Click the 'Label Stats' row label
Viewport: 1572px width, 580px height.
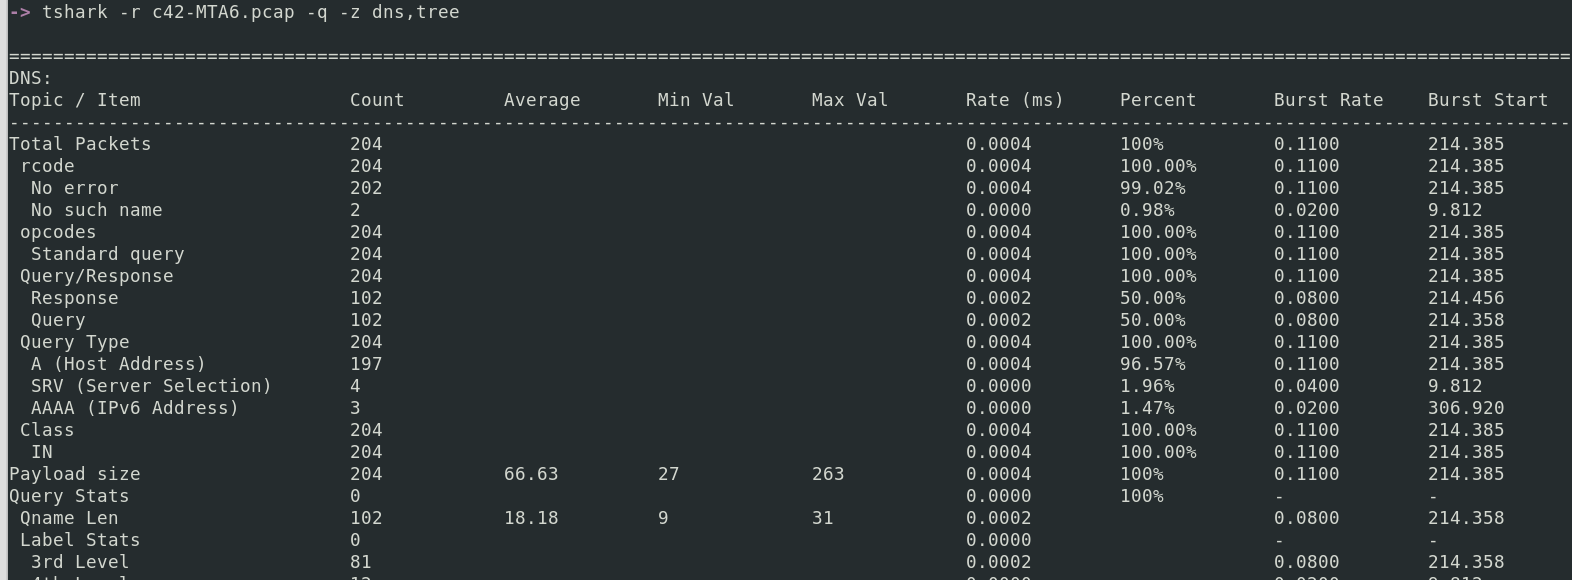pyautogui.click(x=80, y=540)
